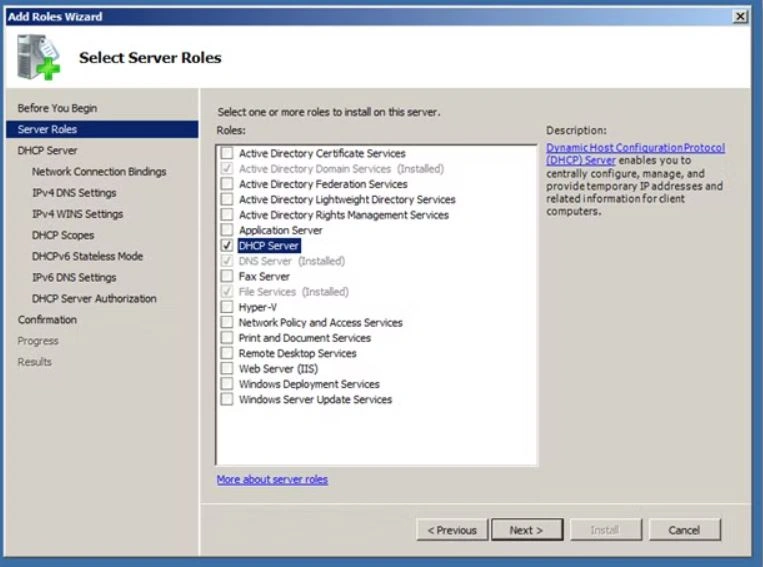Uncheck the DHCP Server role checkbox

tap(227, 245)
